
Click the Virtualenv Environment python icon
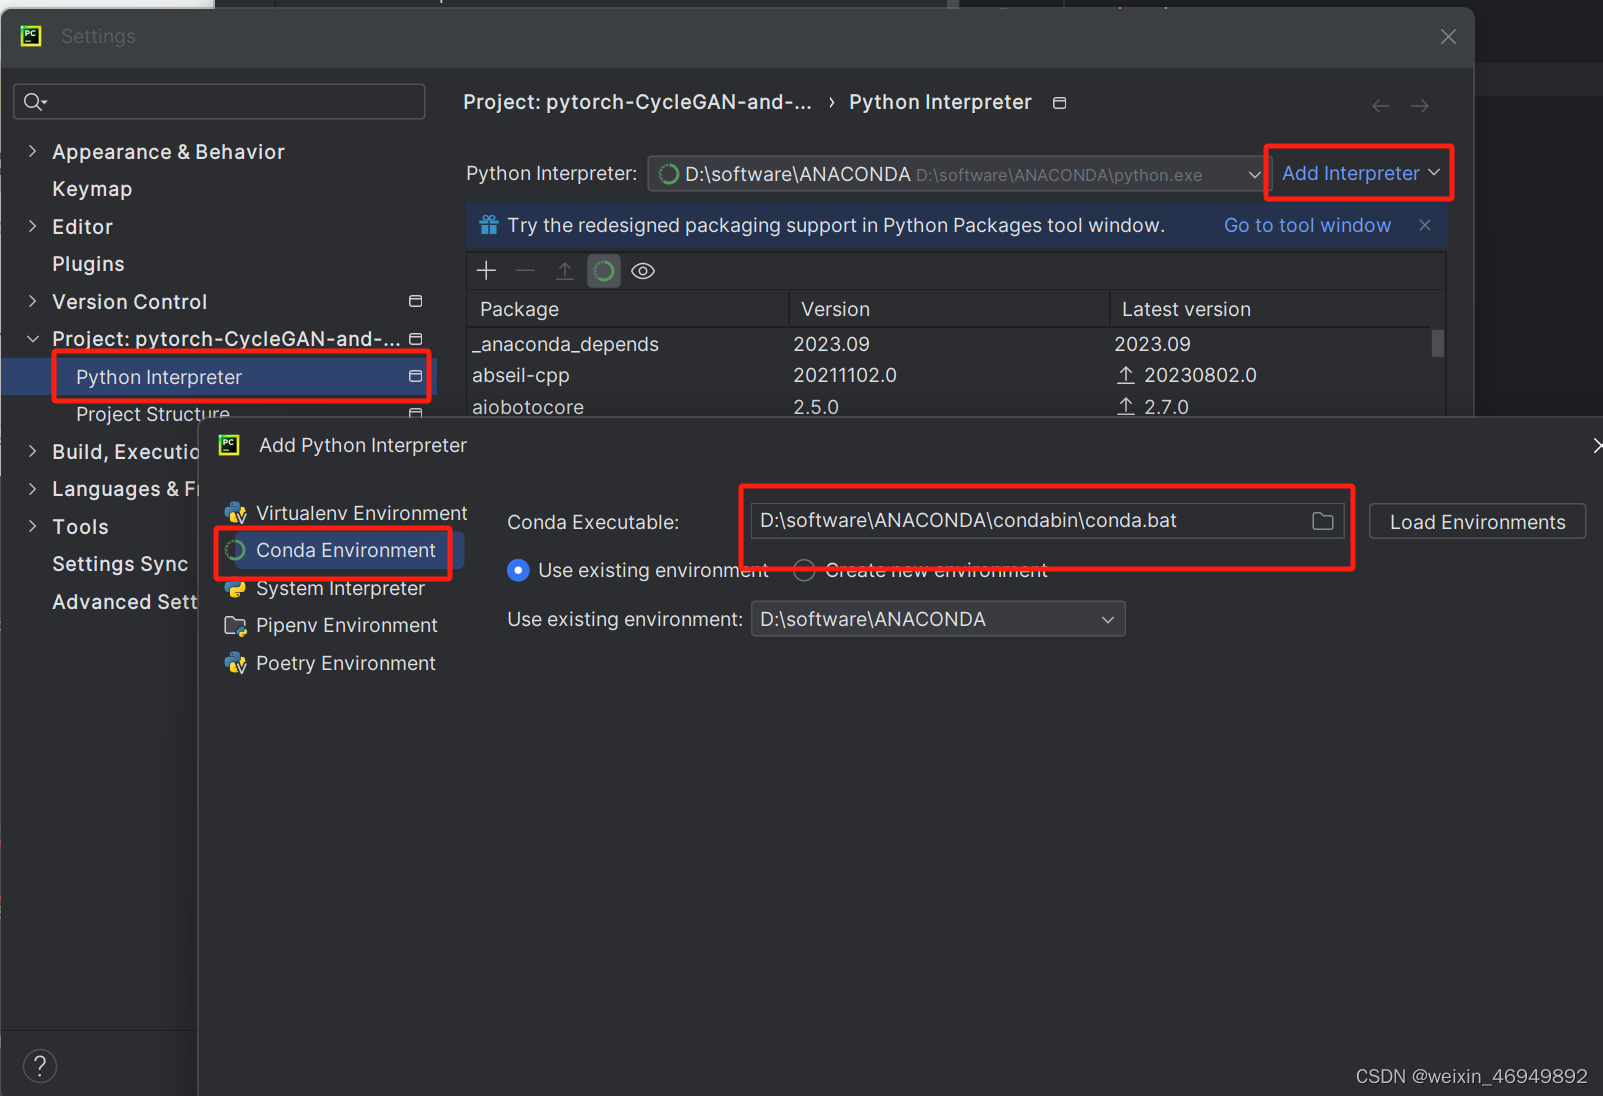236,513
